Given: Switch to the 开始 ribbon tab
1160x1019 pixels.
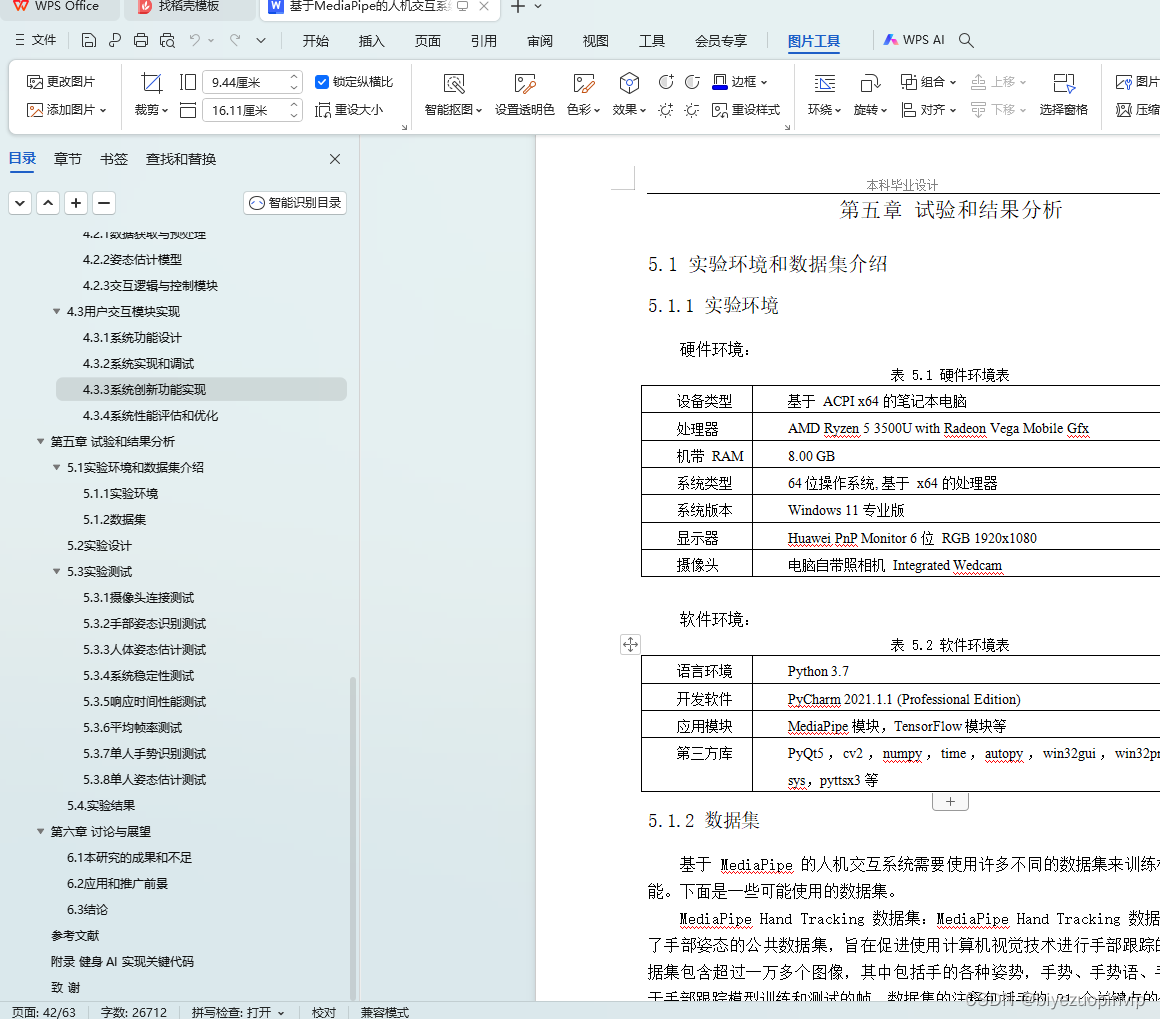Looking at the screenshot, I should point(316,41).
